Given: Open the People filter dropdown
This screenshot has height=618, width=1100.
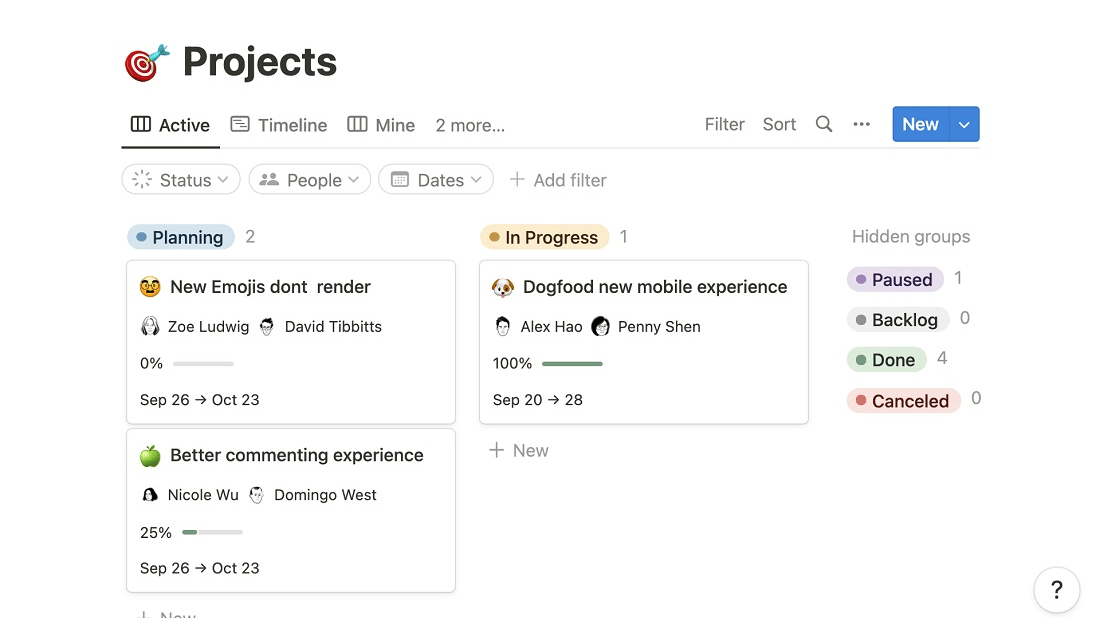Looking at the screenshot, I should (x=309, y=180).
